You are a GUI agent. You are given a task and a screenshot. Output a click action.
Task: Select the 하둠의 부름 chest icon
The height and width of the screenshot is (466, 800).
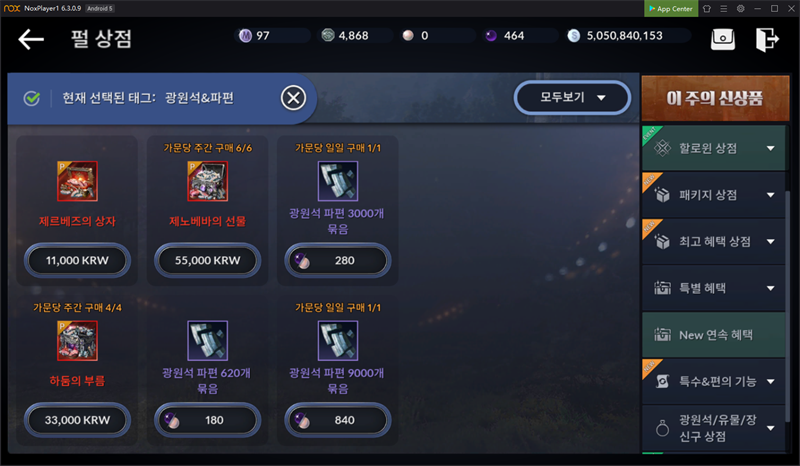[77, 340]
